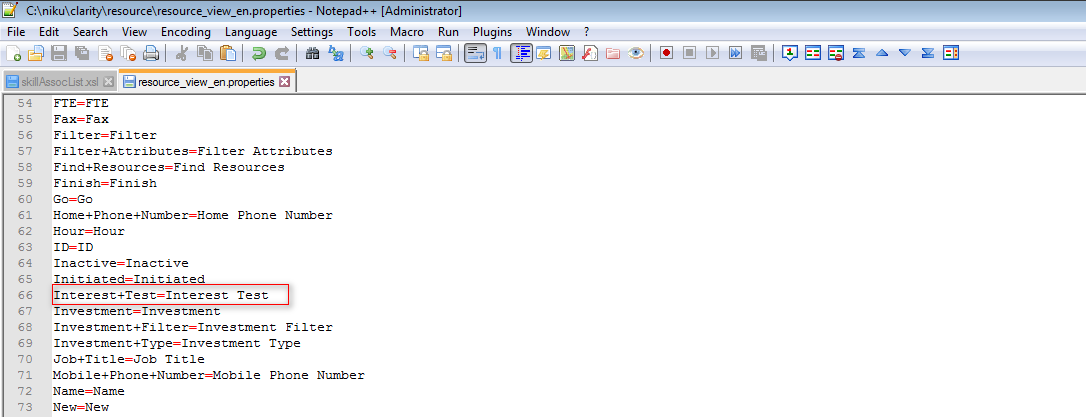The width and height of the screenshot is (1086, 417).
Task: Click the Copy toolbar icon
Action: point(204,53)
